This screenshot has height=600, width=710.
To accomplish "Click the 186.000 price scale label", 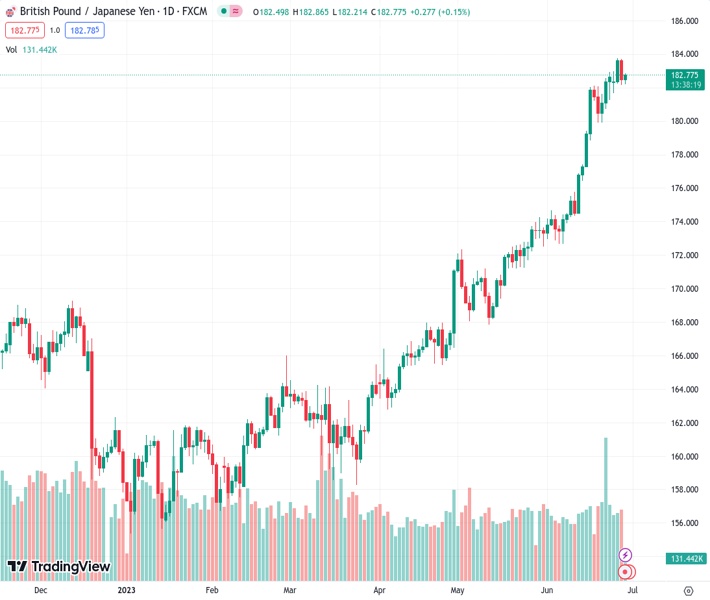I will [684, 21].
